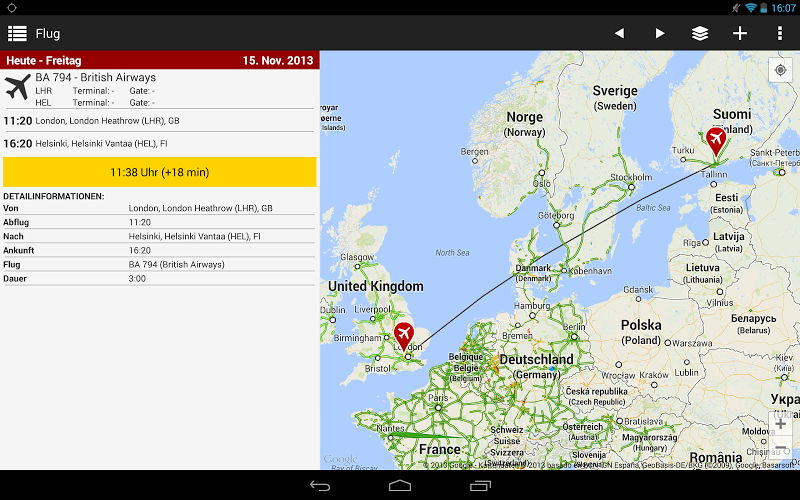Tap Stockholm label on the map

pyautogui.click(x=631, y=177)
